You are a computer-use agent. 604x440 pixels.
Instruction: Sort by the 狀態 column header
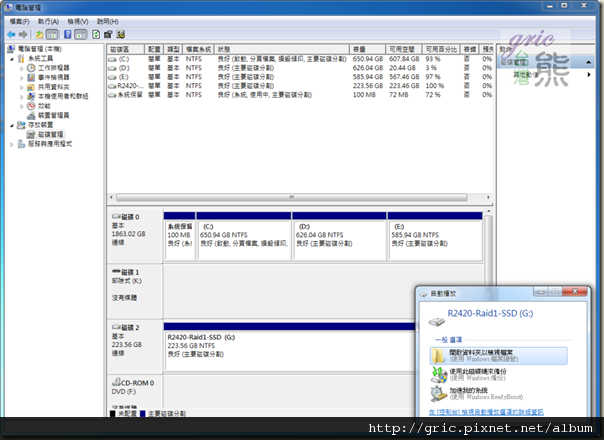click(x=282, y=49)
